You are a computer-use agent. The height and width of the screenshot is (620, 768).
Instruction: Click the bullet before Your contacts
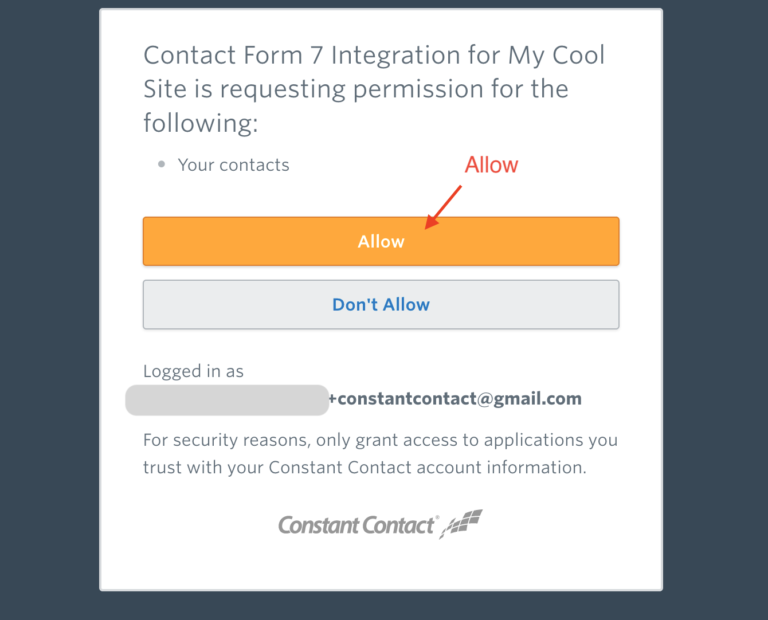click(x=161, y=165)
